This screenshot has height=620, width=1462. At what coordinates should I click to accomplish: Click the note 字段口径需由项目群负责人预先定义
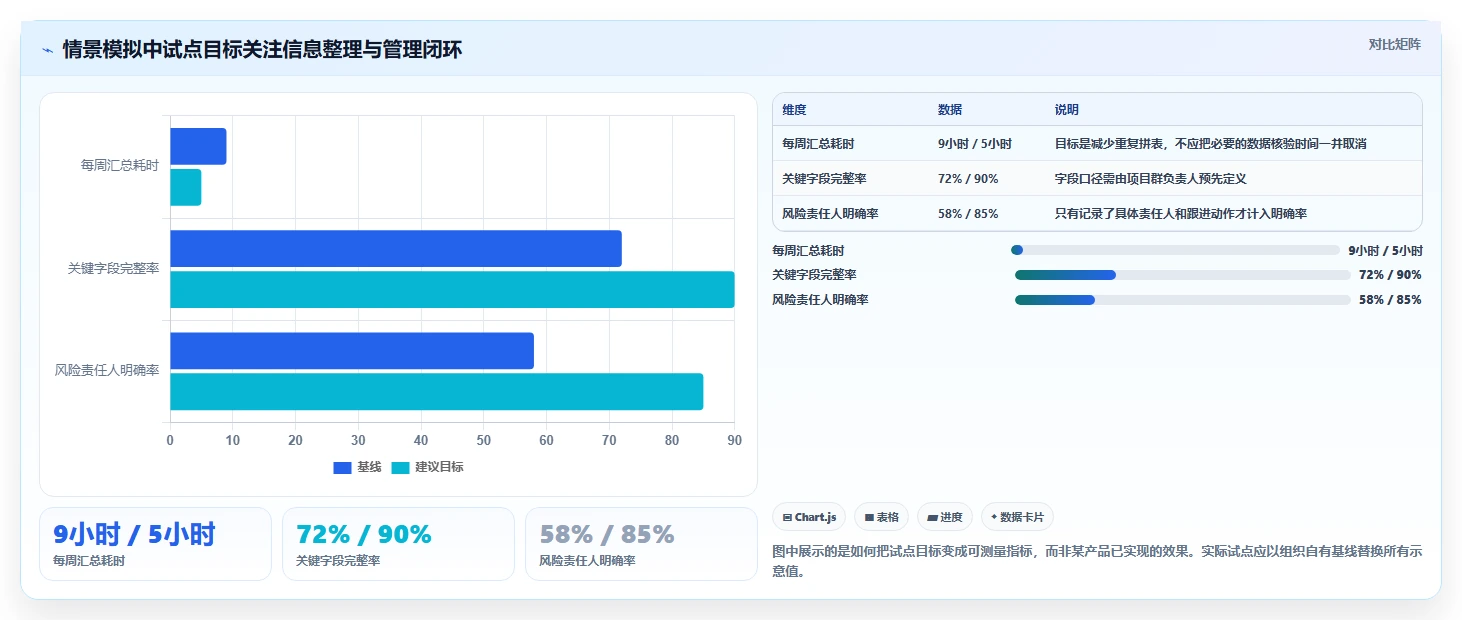(x=1151, y=179)
